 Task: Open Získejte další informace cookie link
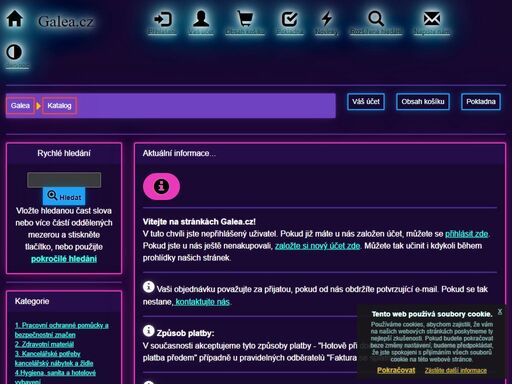(456, 370)
